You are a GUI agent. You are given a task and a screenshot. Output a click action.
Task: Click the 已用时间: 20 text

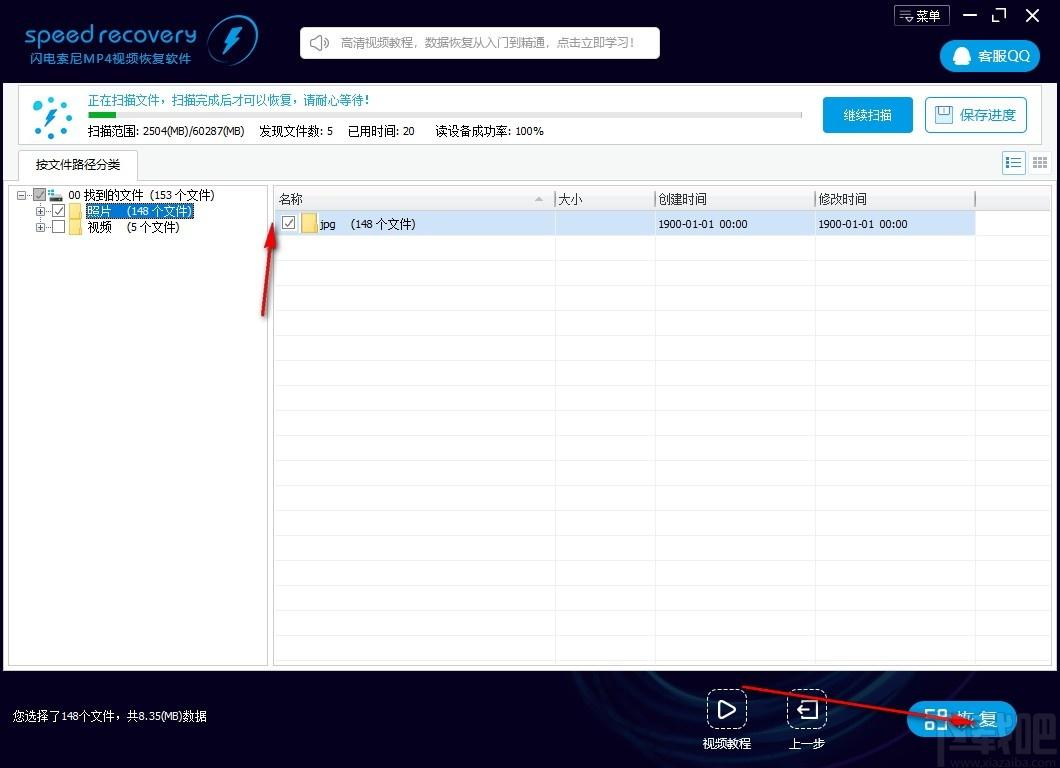pyautogui.click(x=381, y=131)
